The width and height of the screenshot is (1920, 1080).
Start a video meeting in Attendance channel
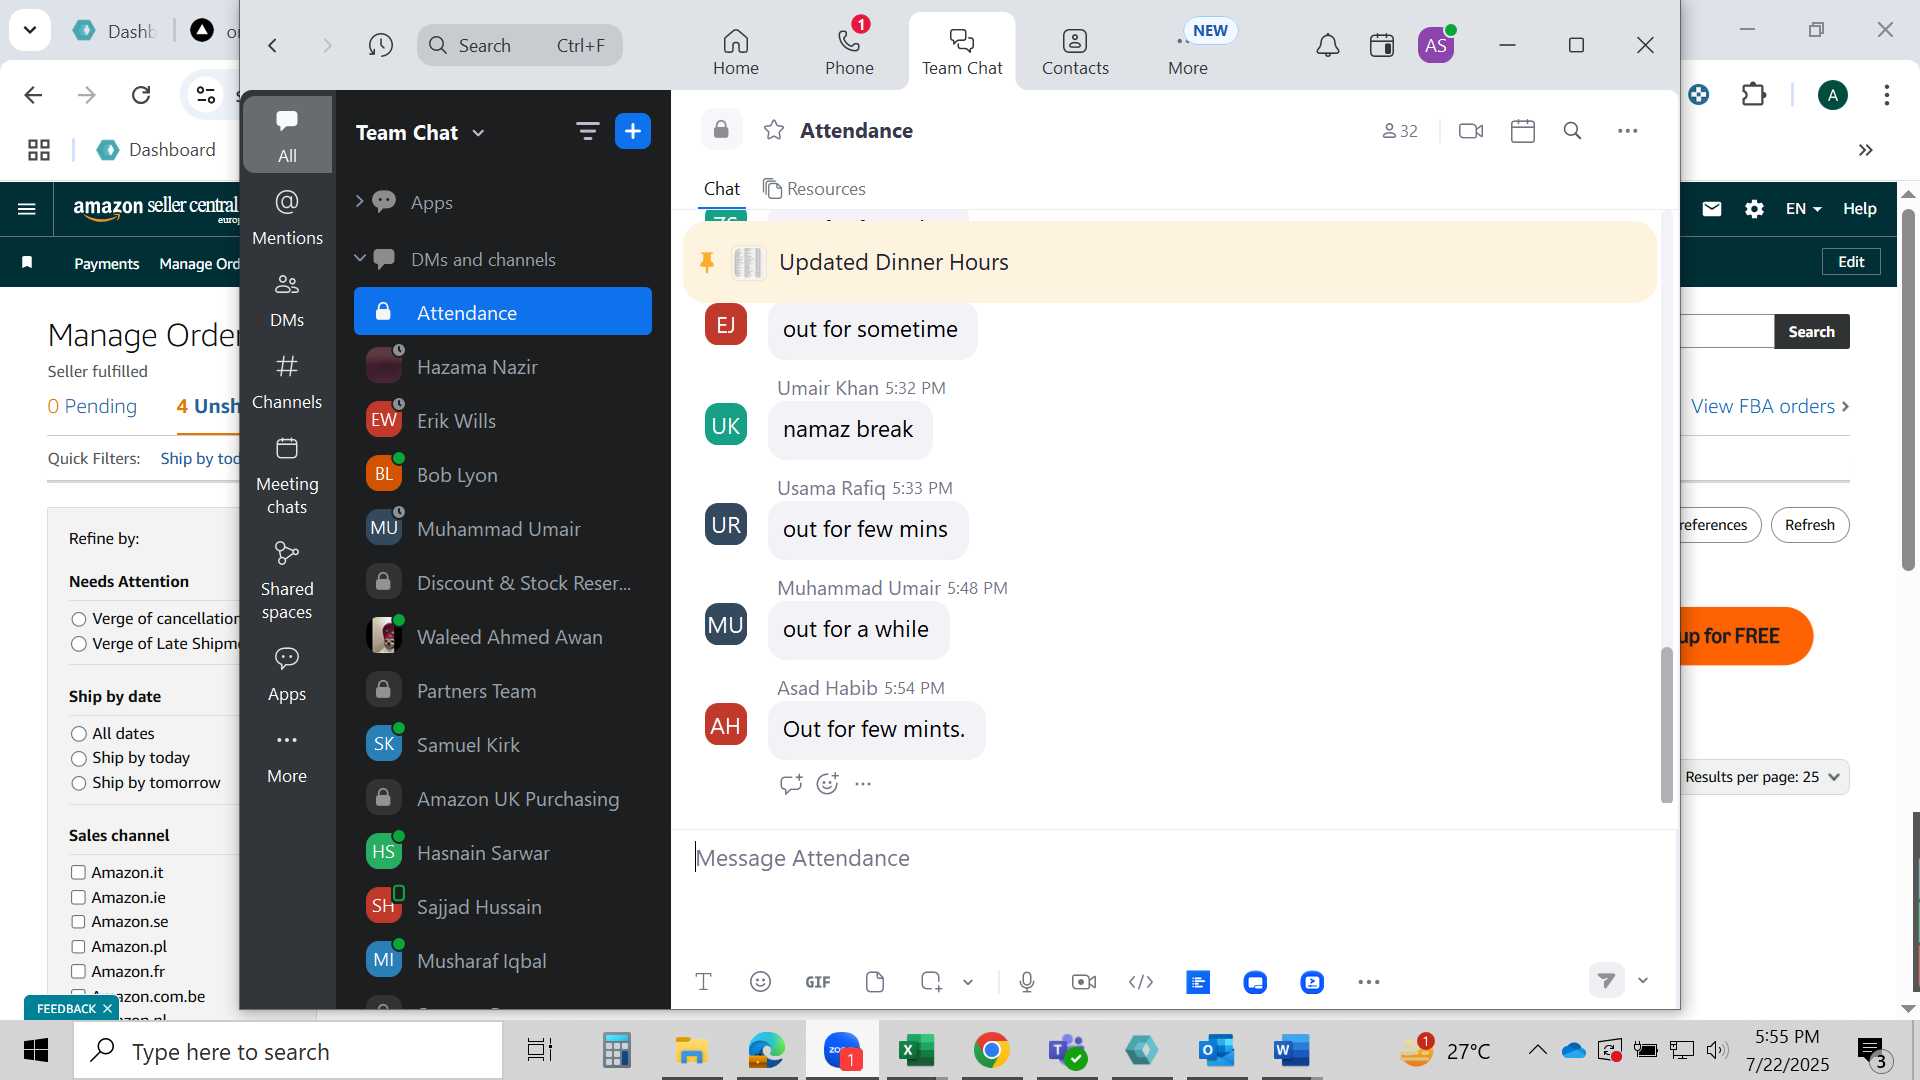click(1471, 131)
